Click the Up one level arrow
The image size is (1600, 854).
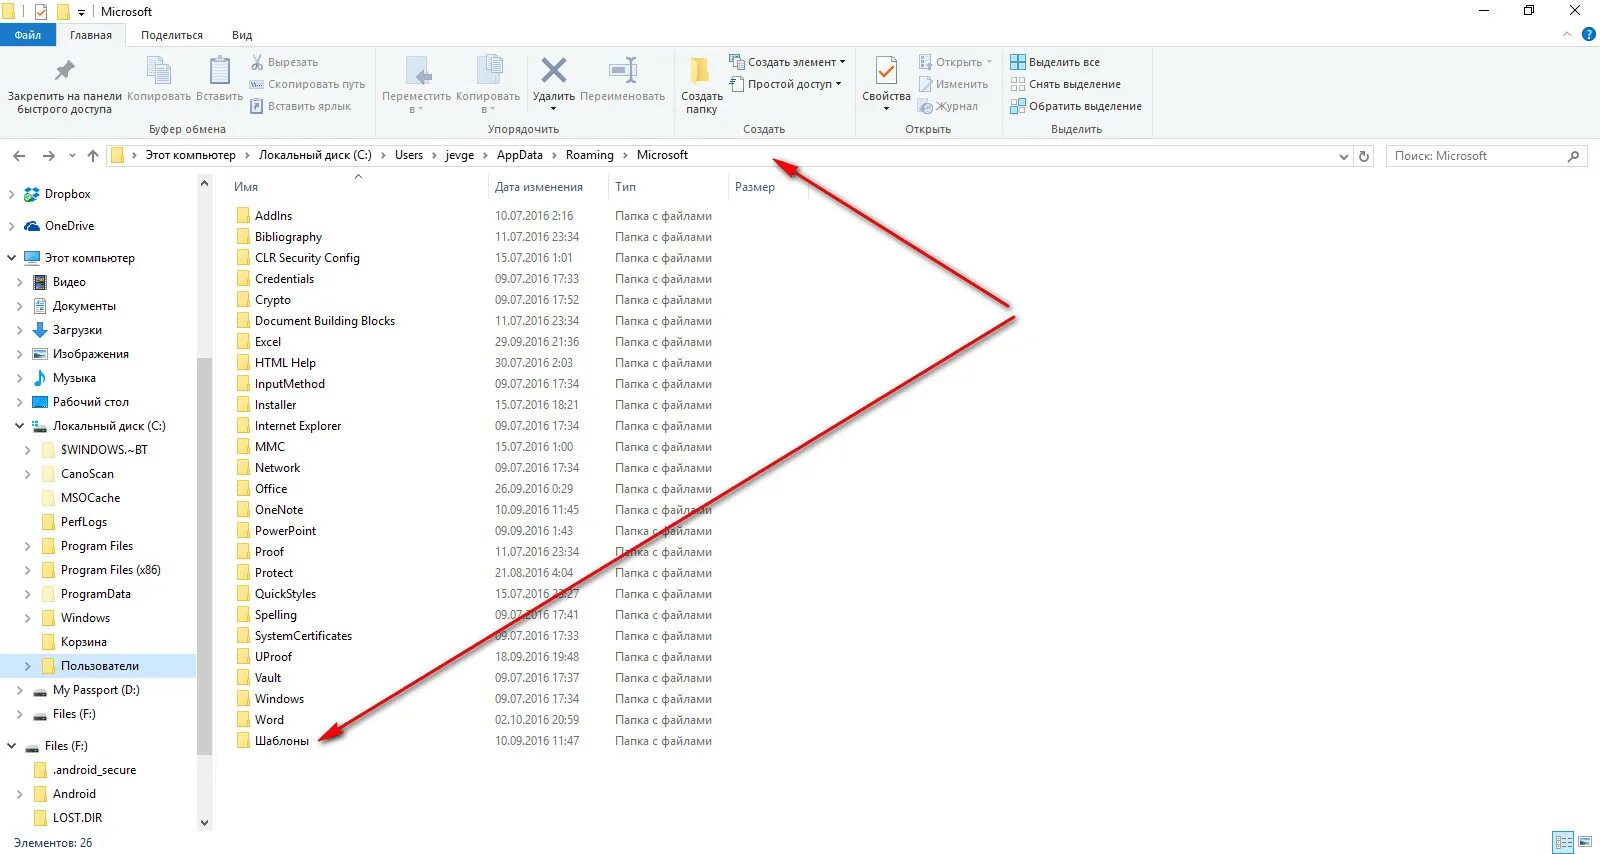tap(93, 156)
